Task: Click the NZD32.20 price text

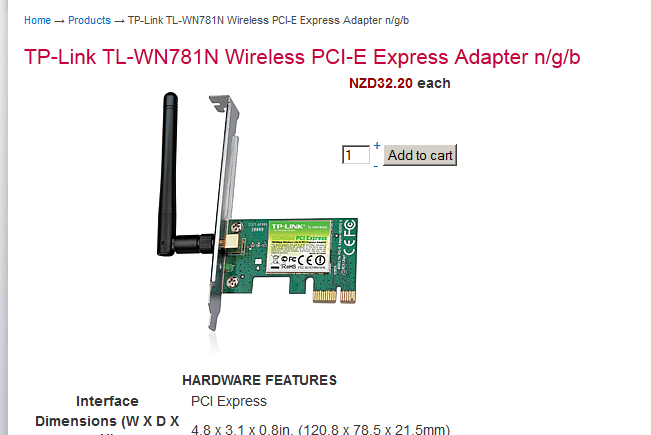Action: click(381, 83)
